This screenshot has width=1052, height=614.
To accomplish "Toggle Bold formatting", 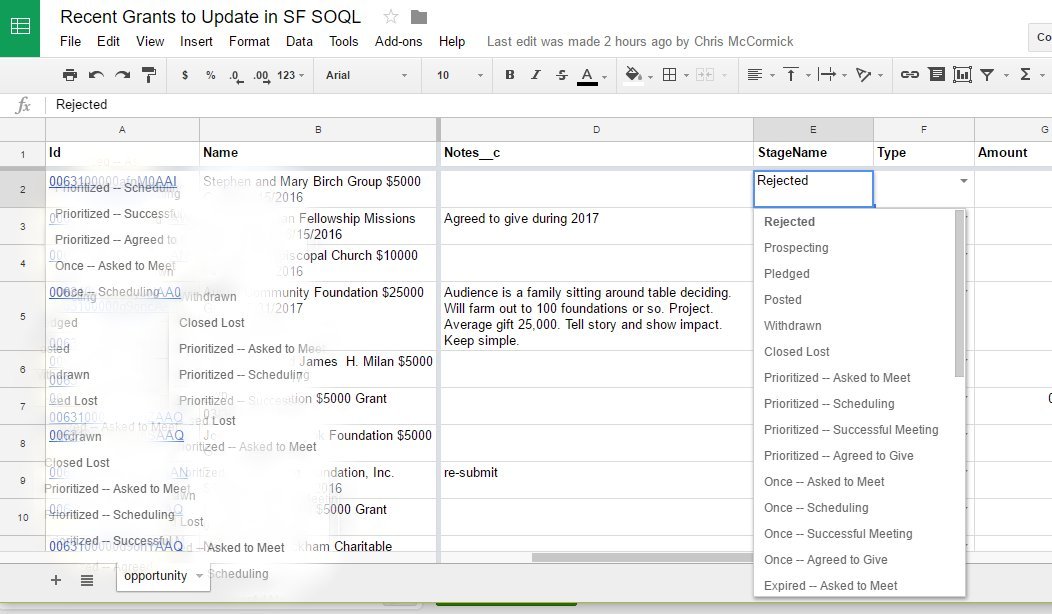I will pyautogui.click(x=510, y=75).
